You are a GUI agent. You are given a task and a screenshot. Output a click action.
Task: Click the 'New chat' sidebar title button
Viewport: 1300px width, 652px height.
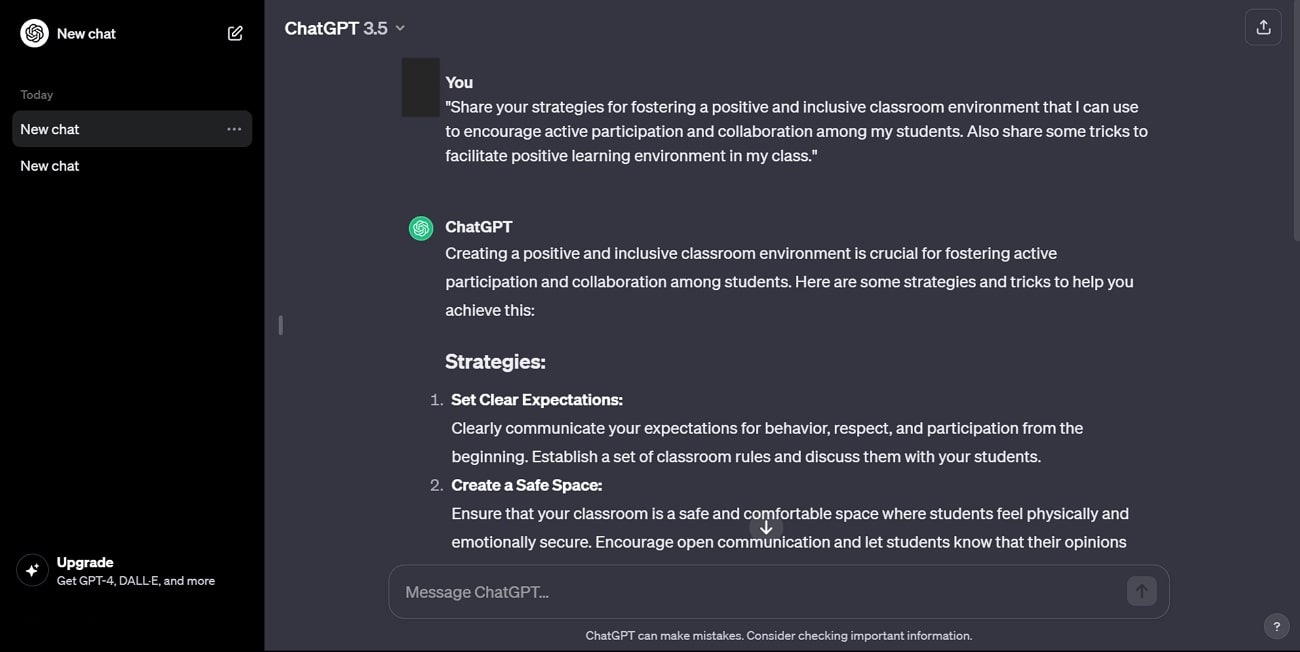pos(86,32)
